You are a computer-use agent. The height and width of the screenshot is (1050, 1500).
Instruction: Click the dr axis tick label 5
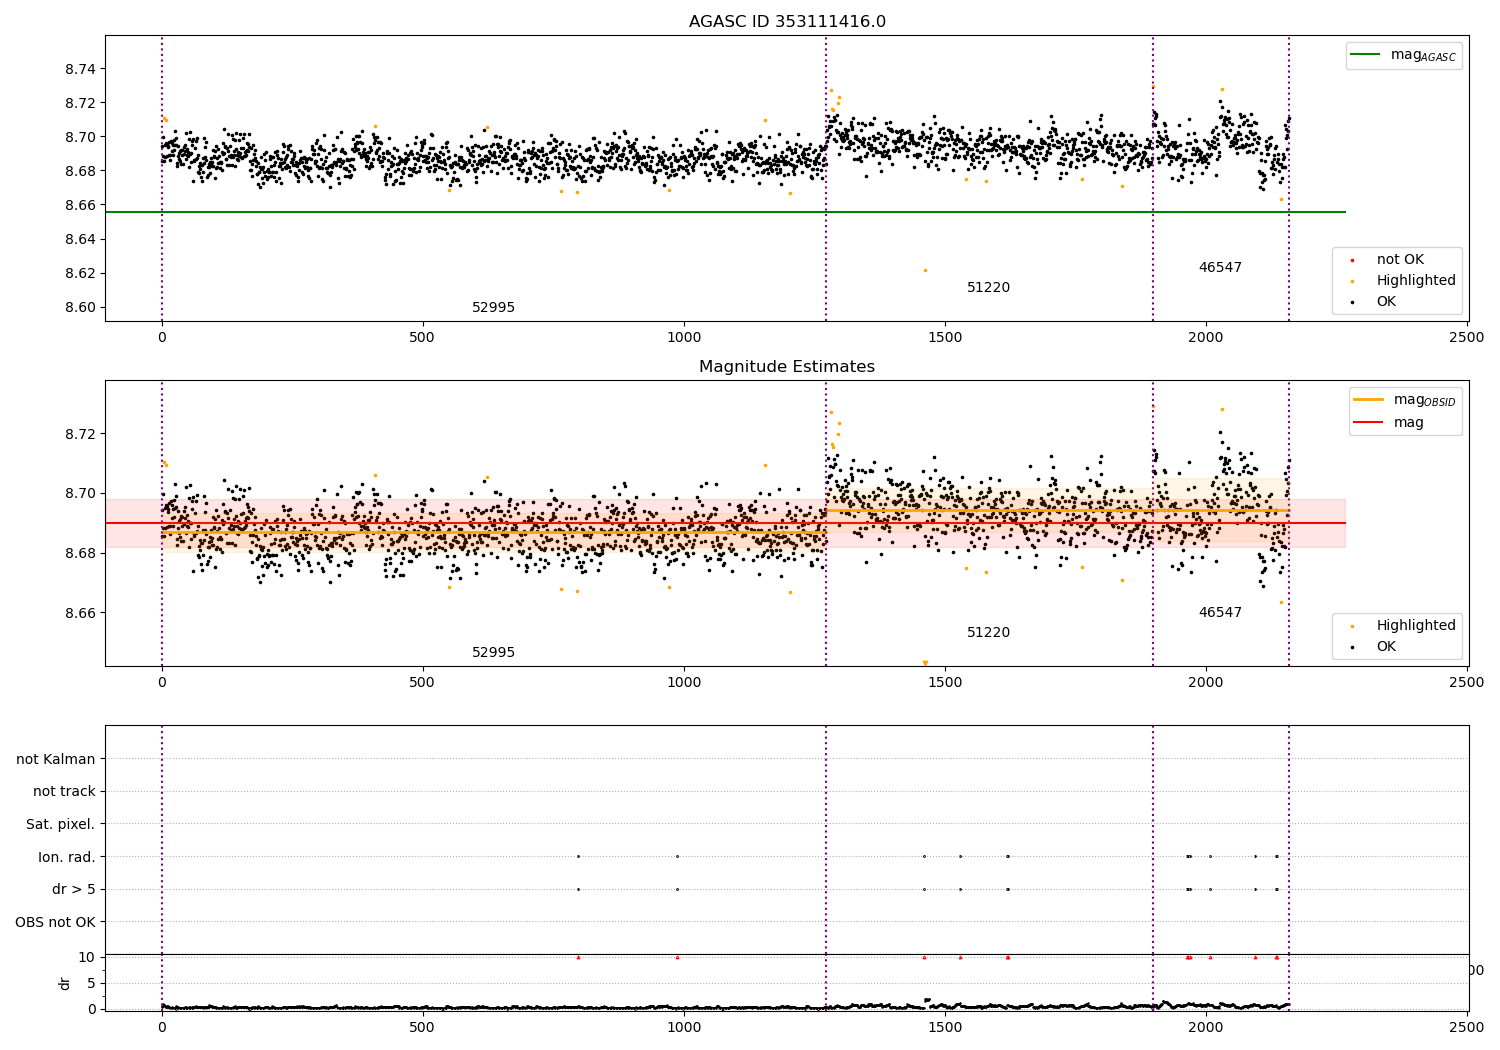tap(92, 983)
